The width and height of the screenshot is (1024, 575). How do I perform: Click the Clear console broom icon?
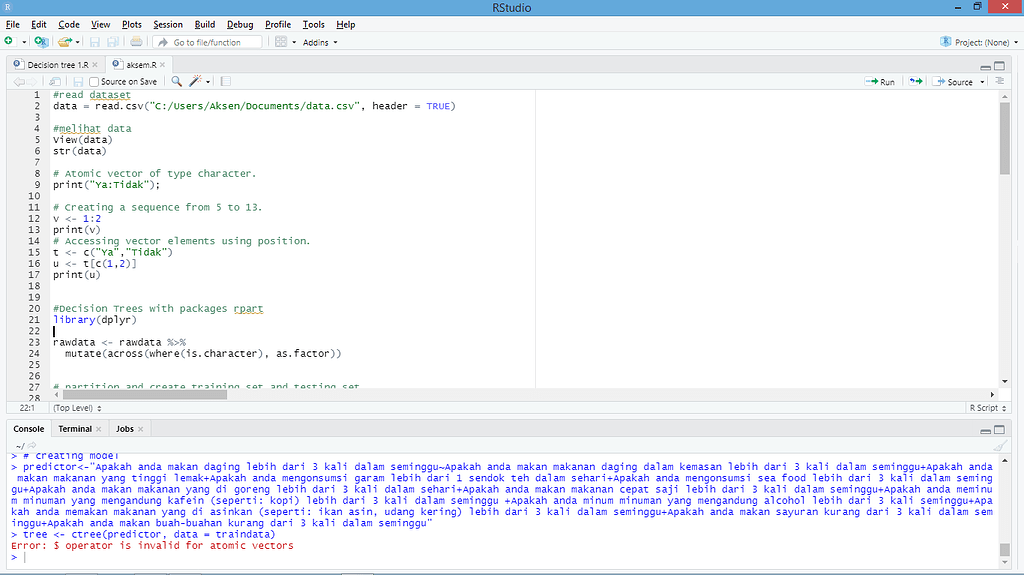point(1000,446)
